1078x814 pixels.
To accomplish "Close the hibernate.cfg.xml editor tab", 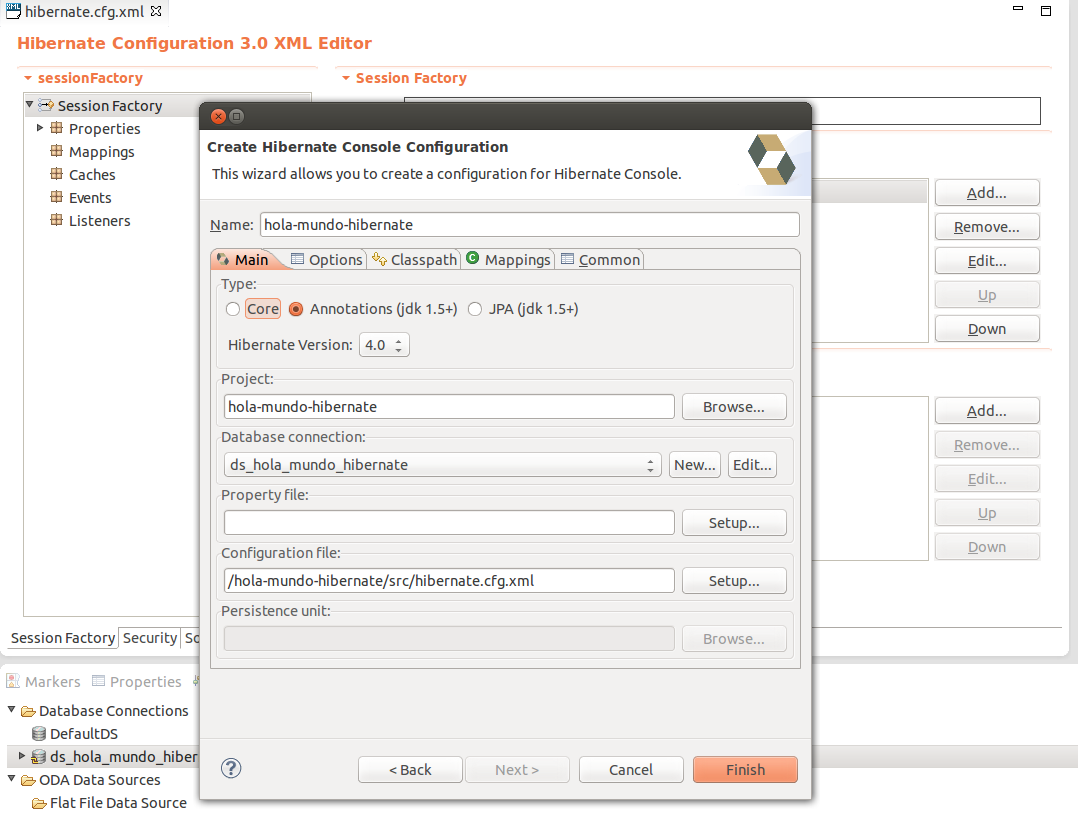I will [156, 11].
